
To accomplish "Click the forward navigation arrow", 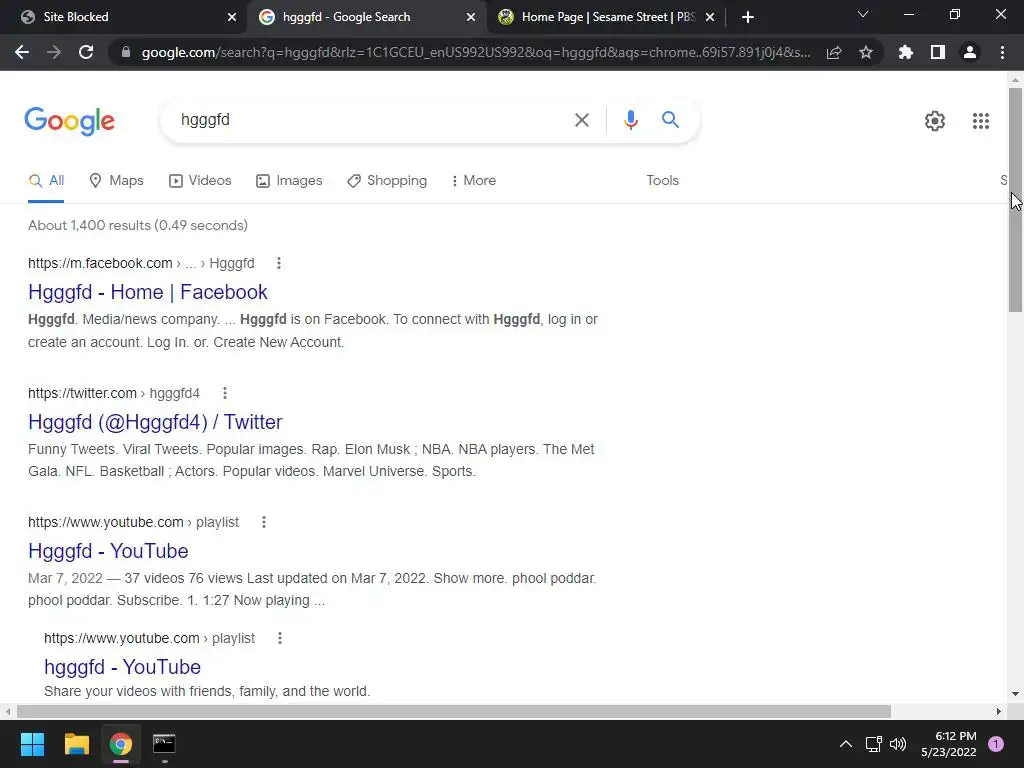I will pos(54,52).
